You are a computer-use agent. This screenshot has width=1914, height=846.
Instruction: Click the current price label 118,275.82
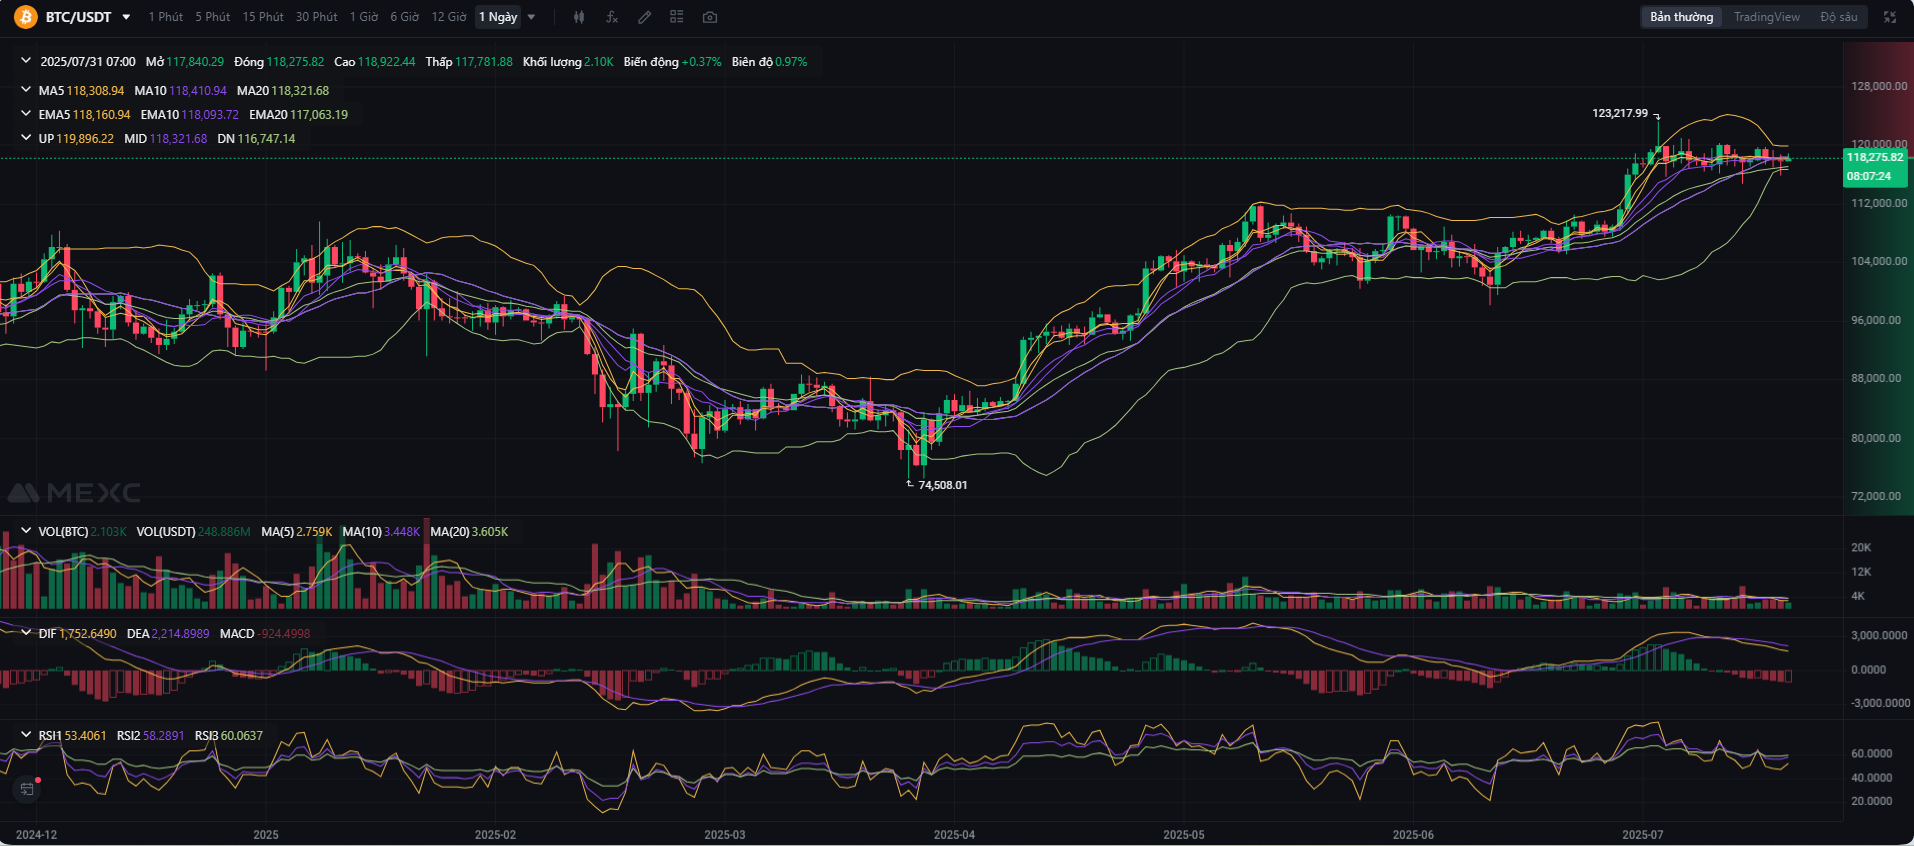tap(1875, 157)
